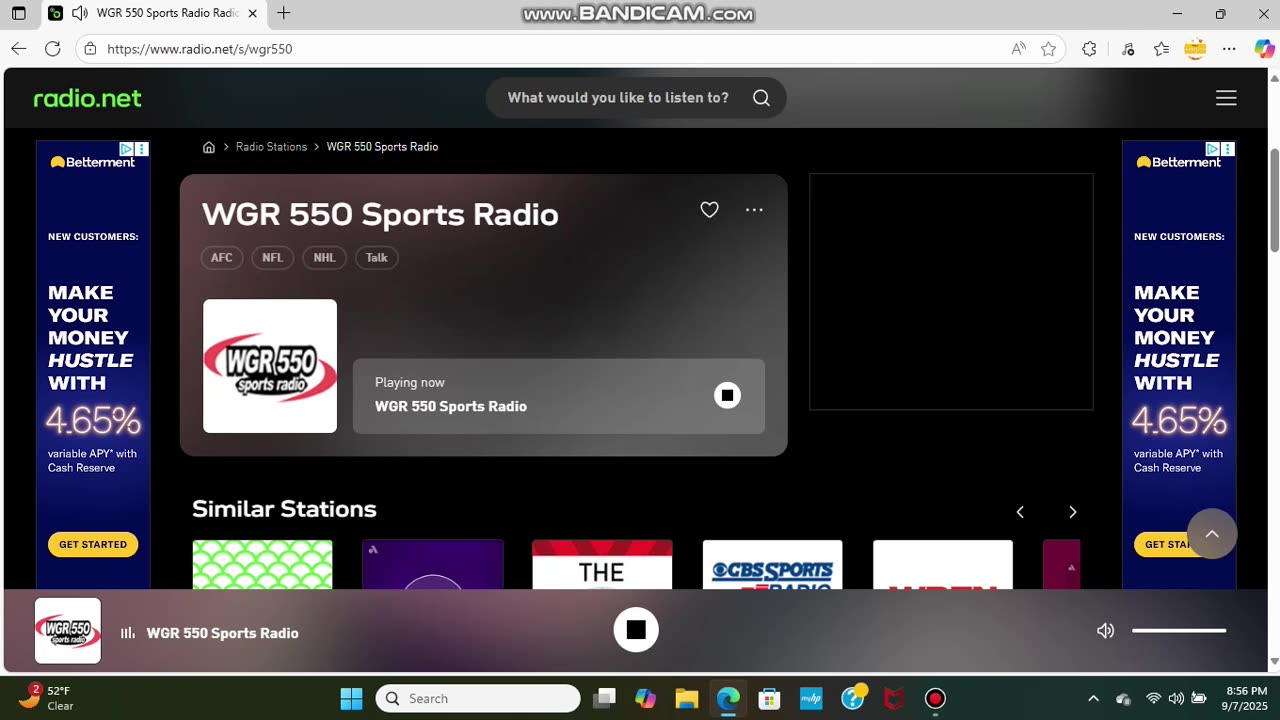1280x720 pixels.
Task: Open the Favorites list toolbar icon
Action: (x=1161, y=48)
